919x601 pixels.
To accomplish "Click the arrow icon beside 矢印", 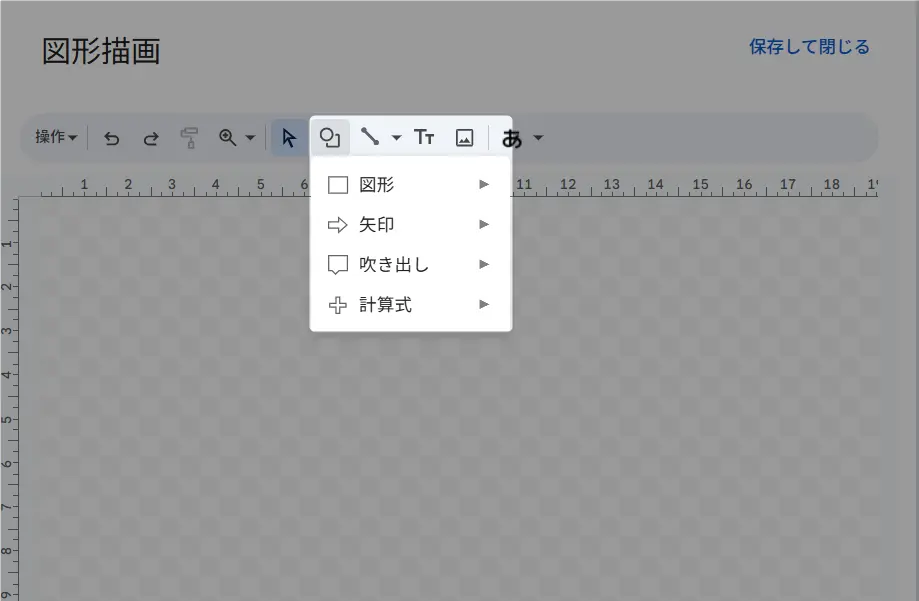I will [338, 225].
